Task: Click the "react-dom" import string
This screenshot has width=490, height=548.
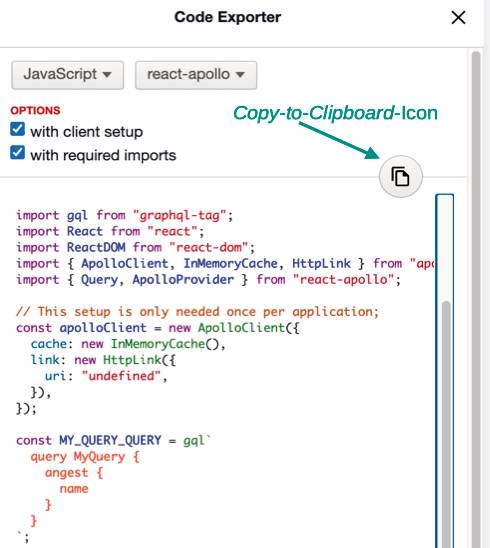Action: pyautogui.click(x=209, y=247)
